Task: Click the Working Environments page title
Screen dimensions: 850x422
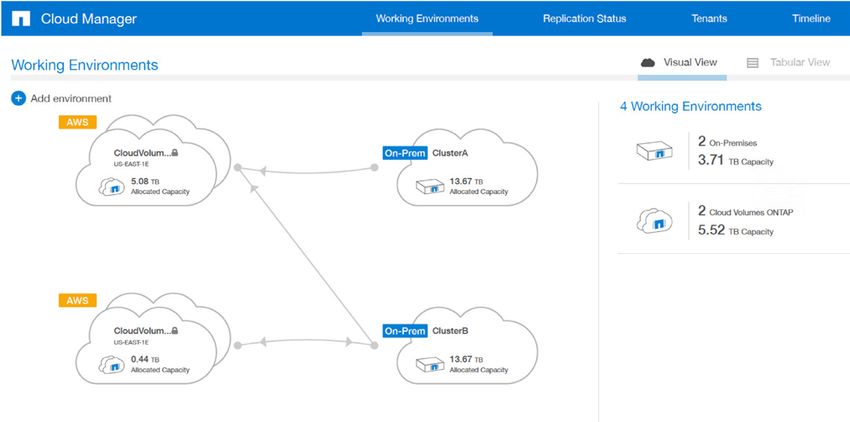Action: (85, 65)
